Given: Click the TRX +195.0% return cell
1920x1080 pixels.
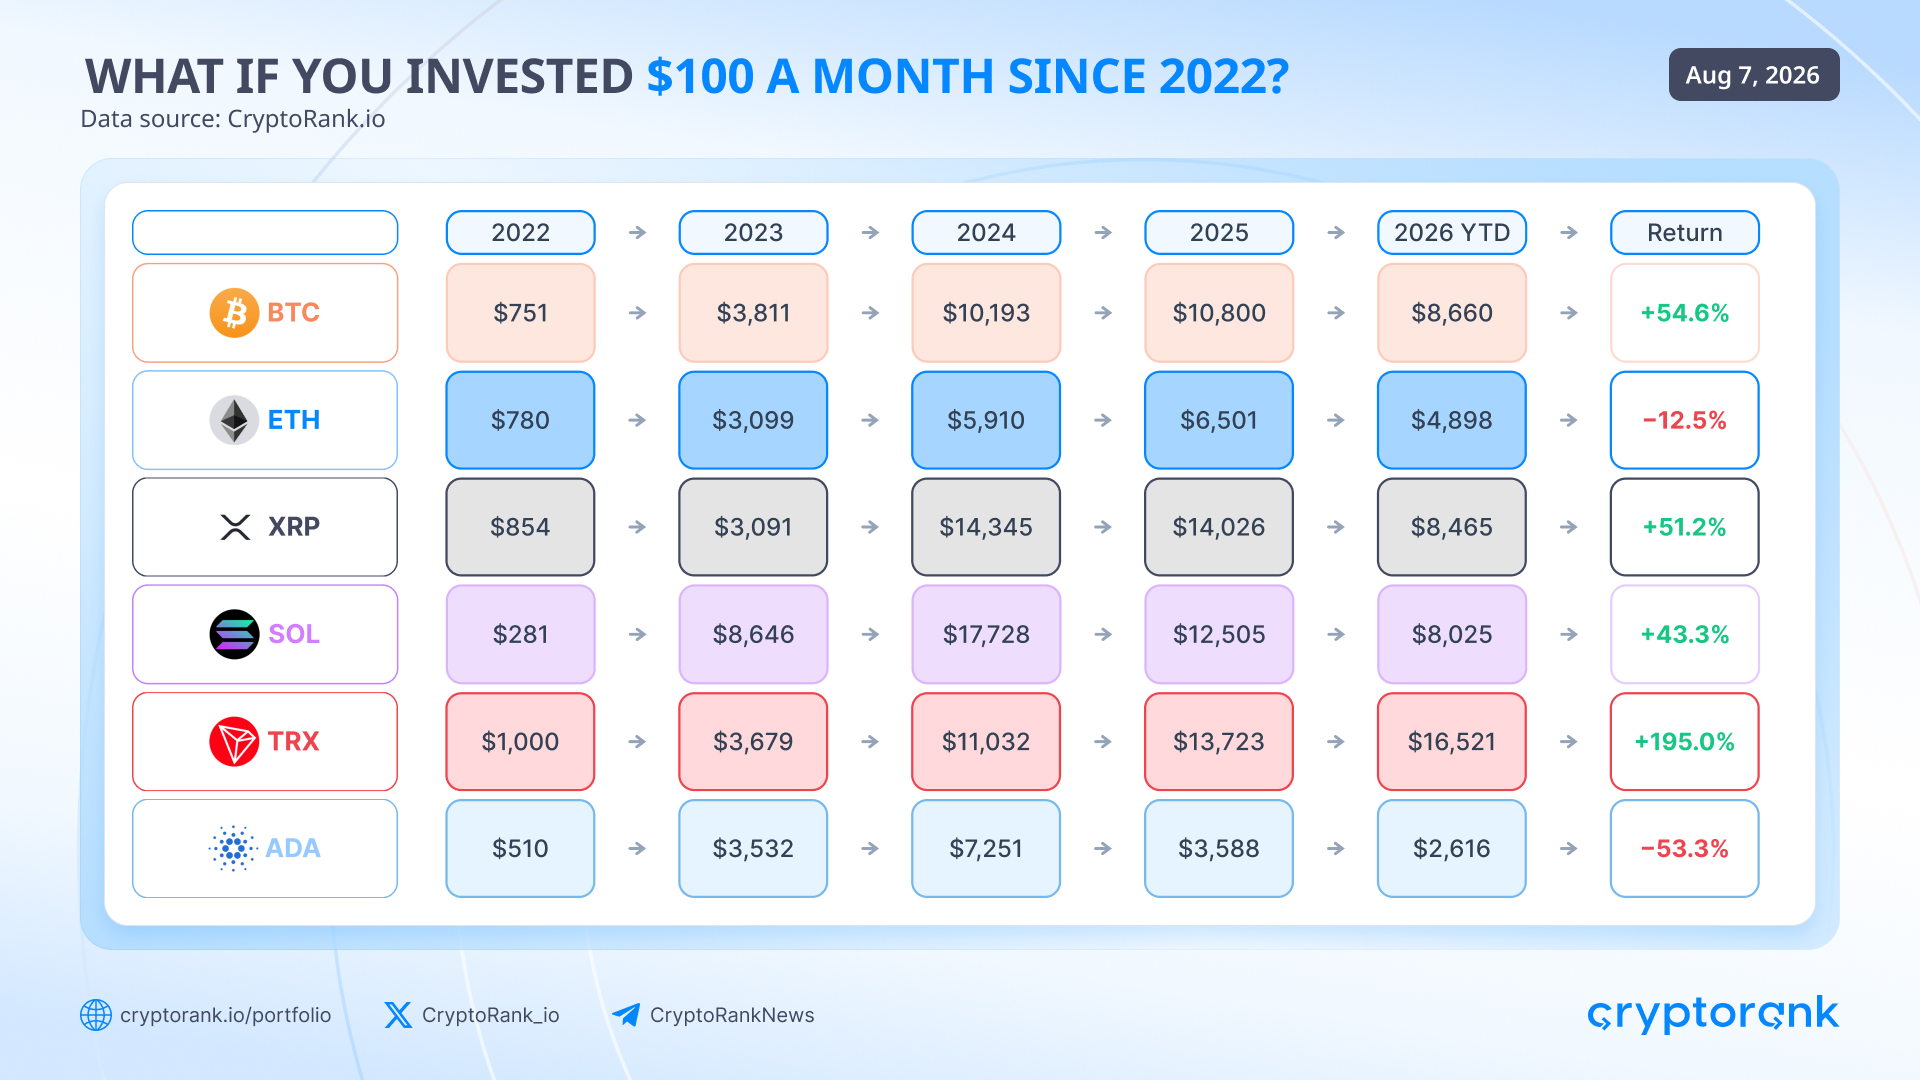Looking at the screenshot, I should (x=1685, y=741).
